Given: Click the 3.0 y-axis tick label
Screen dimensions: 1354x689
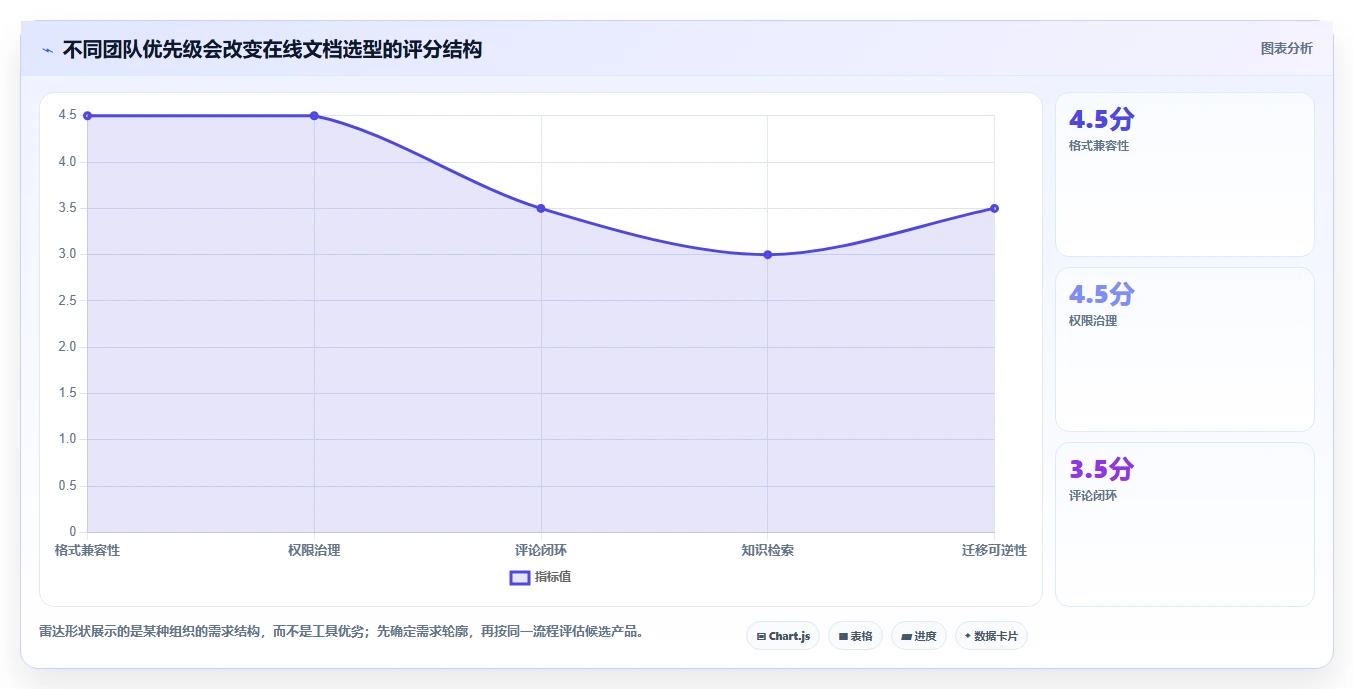Looking at the screenshot, I should [67, 254].
